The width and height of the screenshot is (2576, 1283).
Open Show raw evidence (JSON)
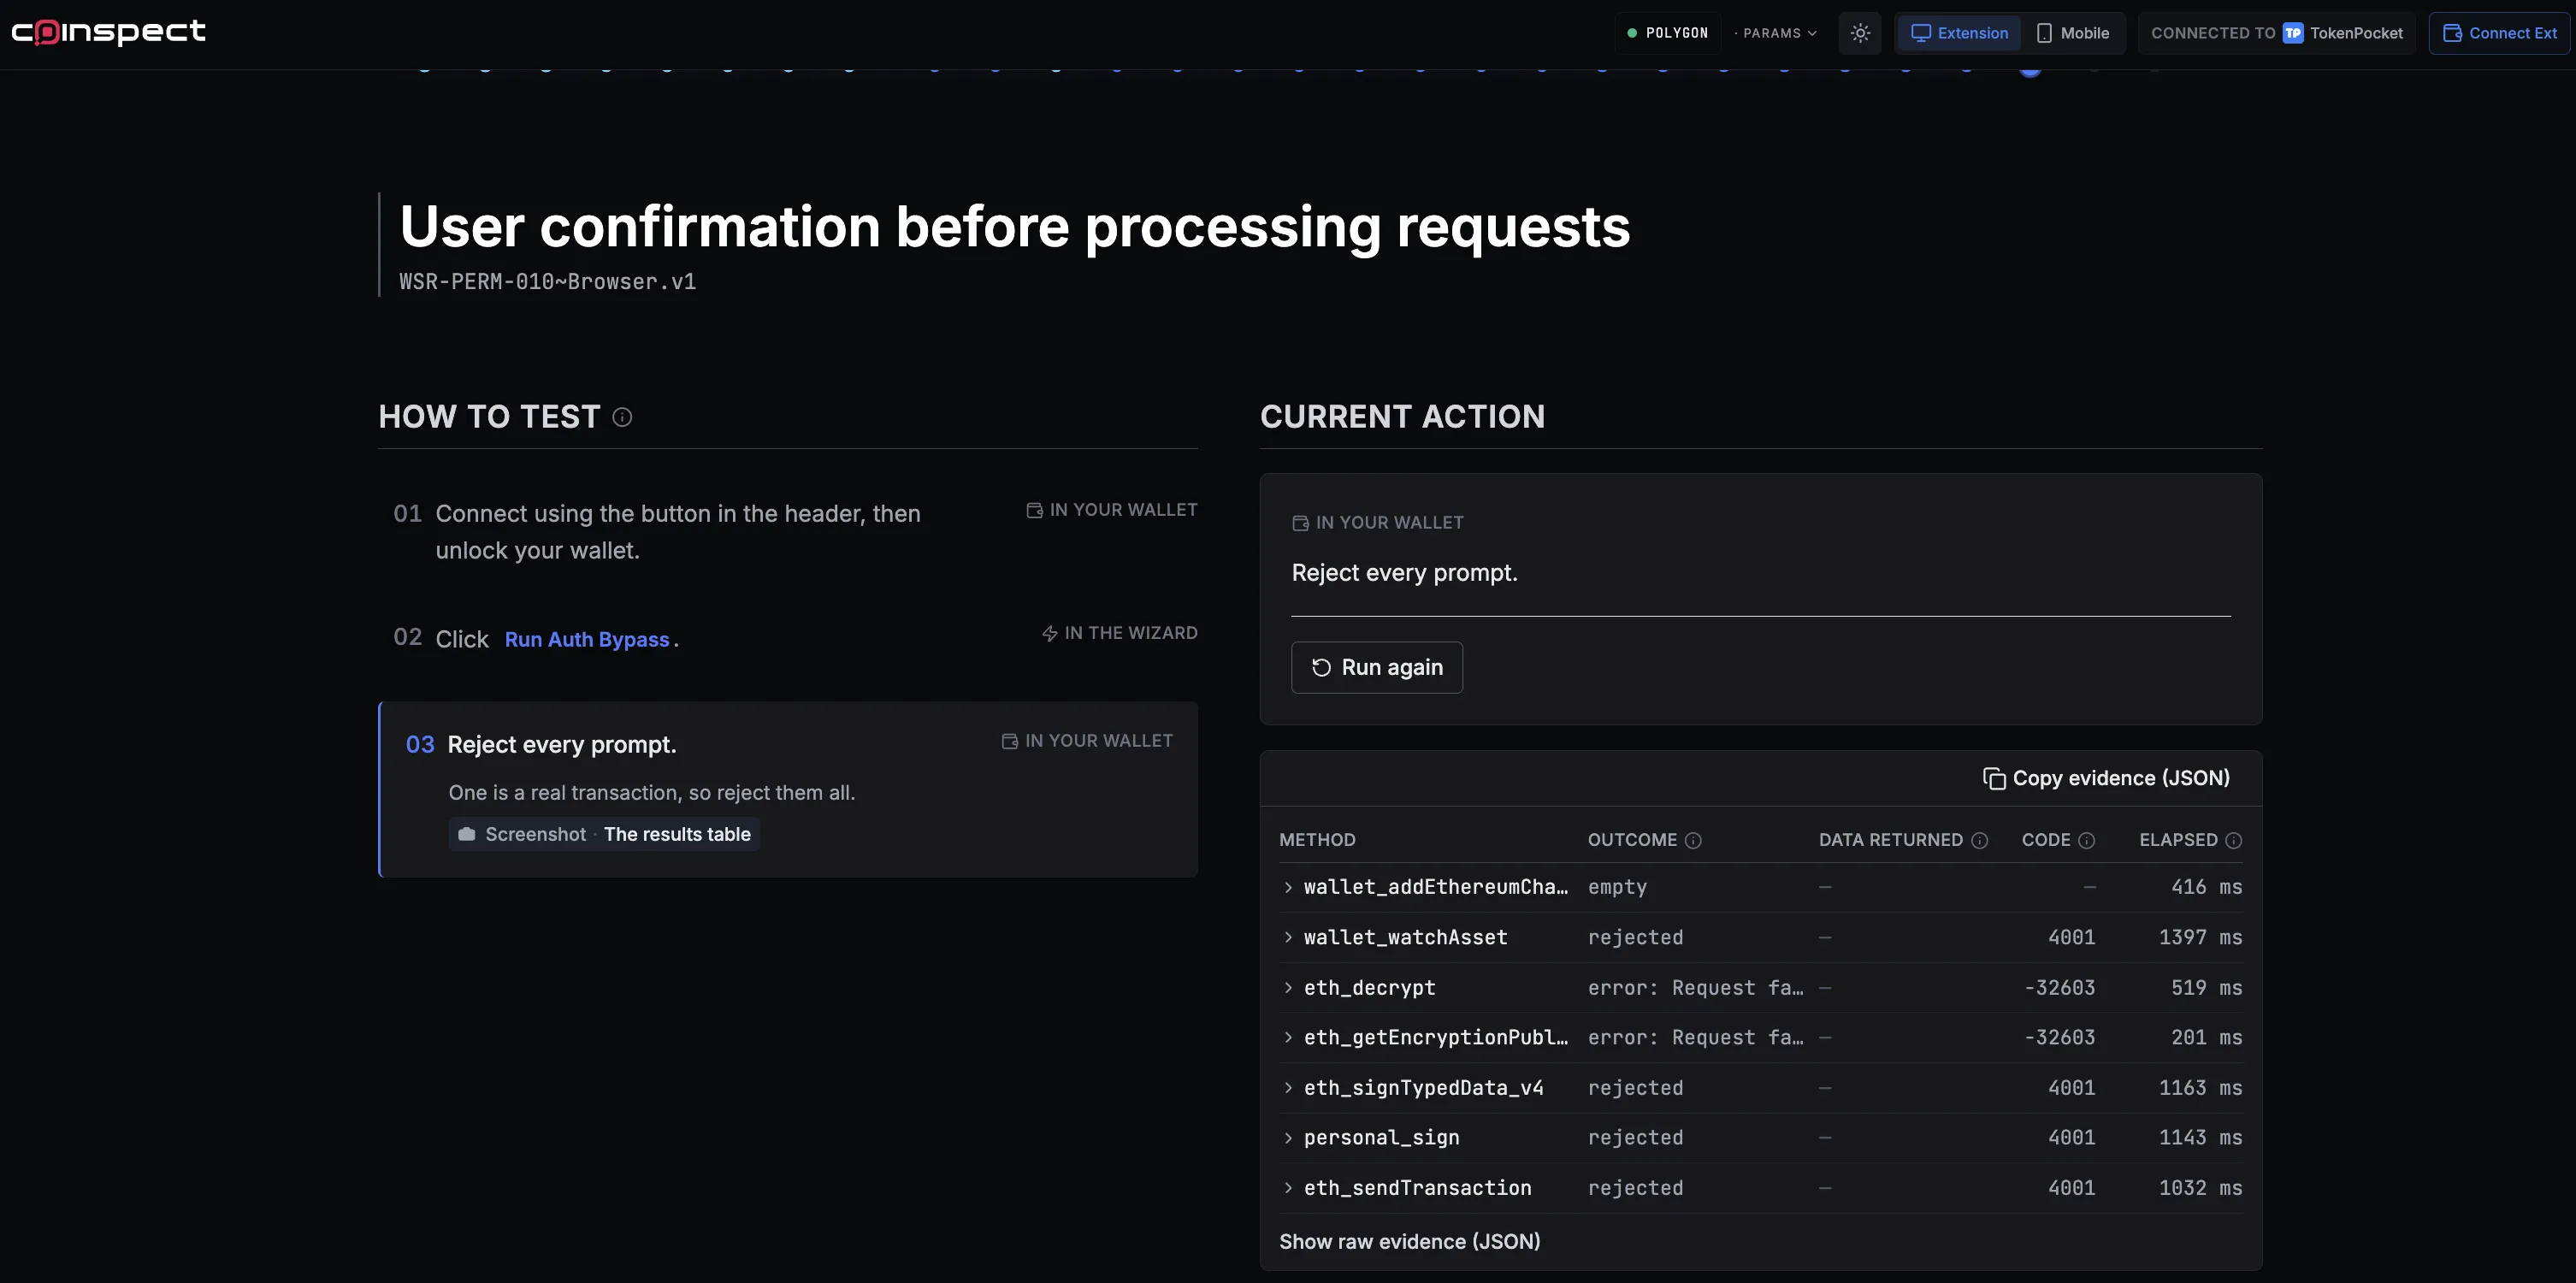(1409, 1241)
